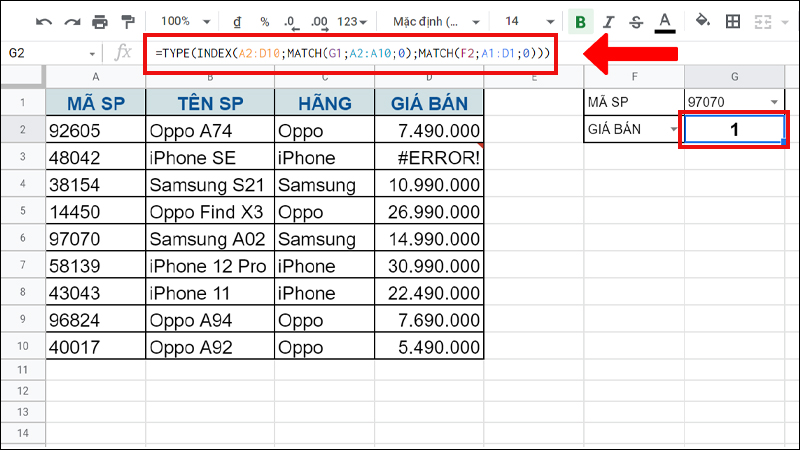Open dropdown arrow in cell 97070

point(774,102)
